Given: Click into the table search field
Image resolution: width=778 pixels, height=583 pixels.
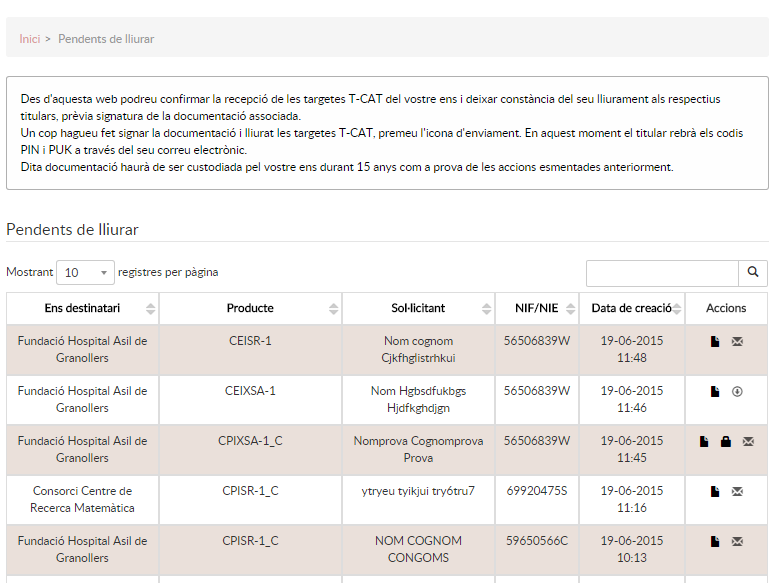Looking at the screenshot, I should coord(661,273).
